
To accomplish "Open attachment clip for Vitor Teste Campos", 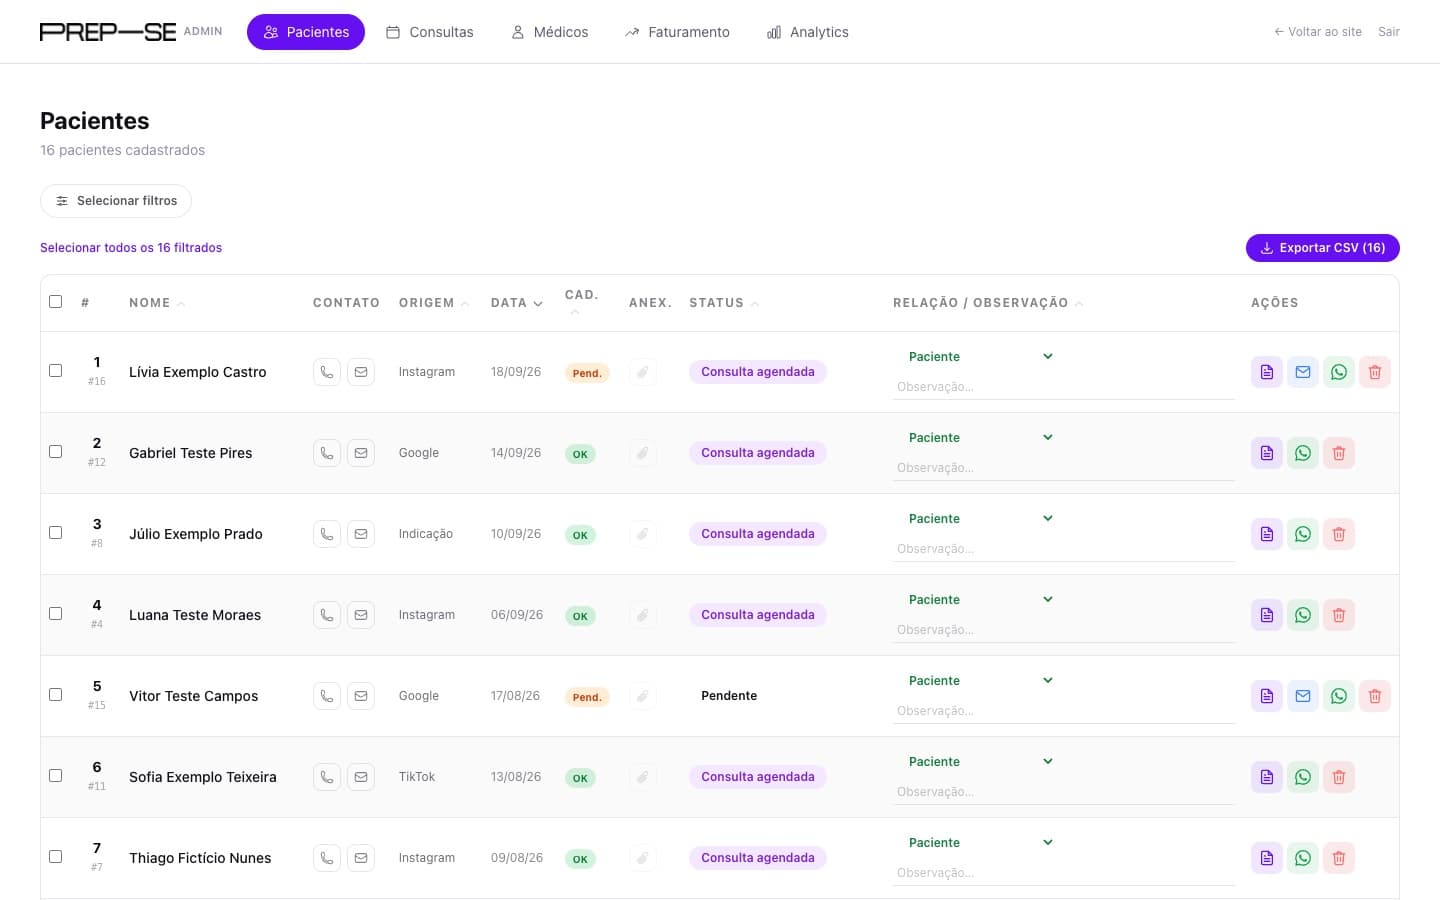I will (643, 696).
